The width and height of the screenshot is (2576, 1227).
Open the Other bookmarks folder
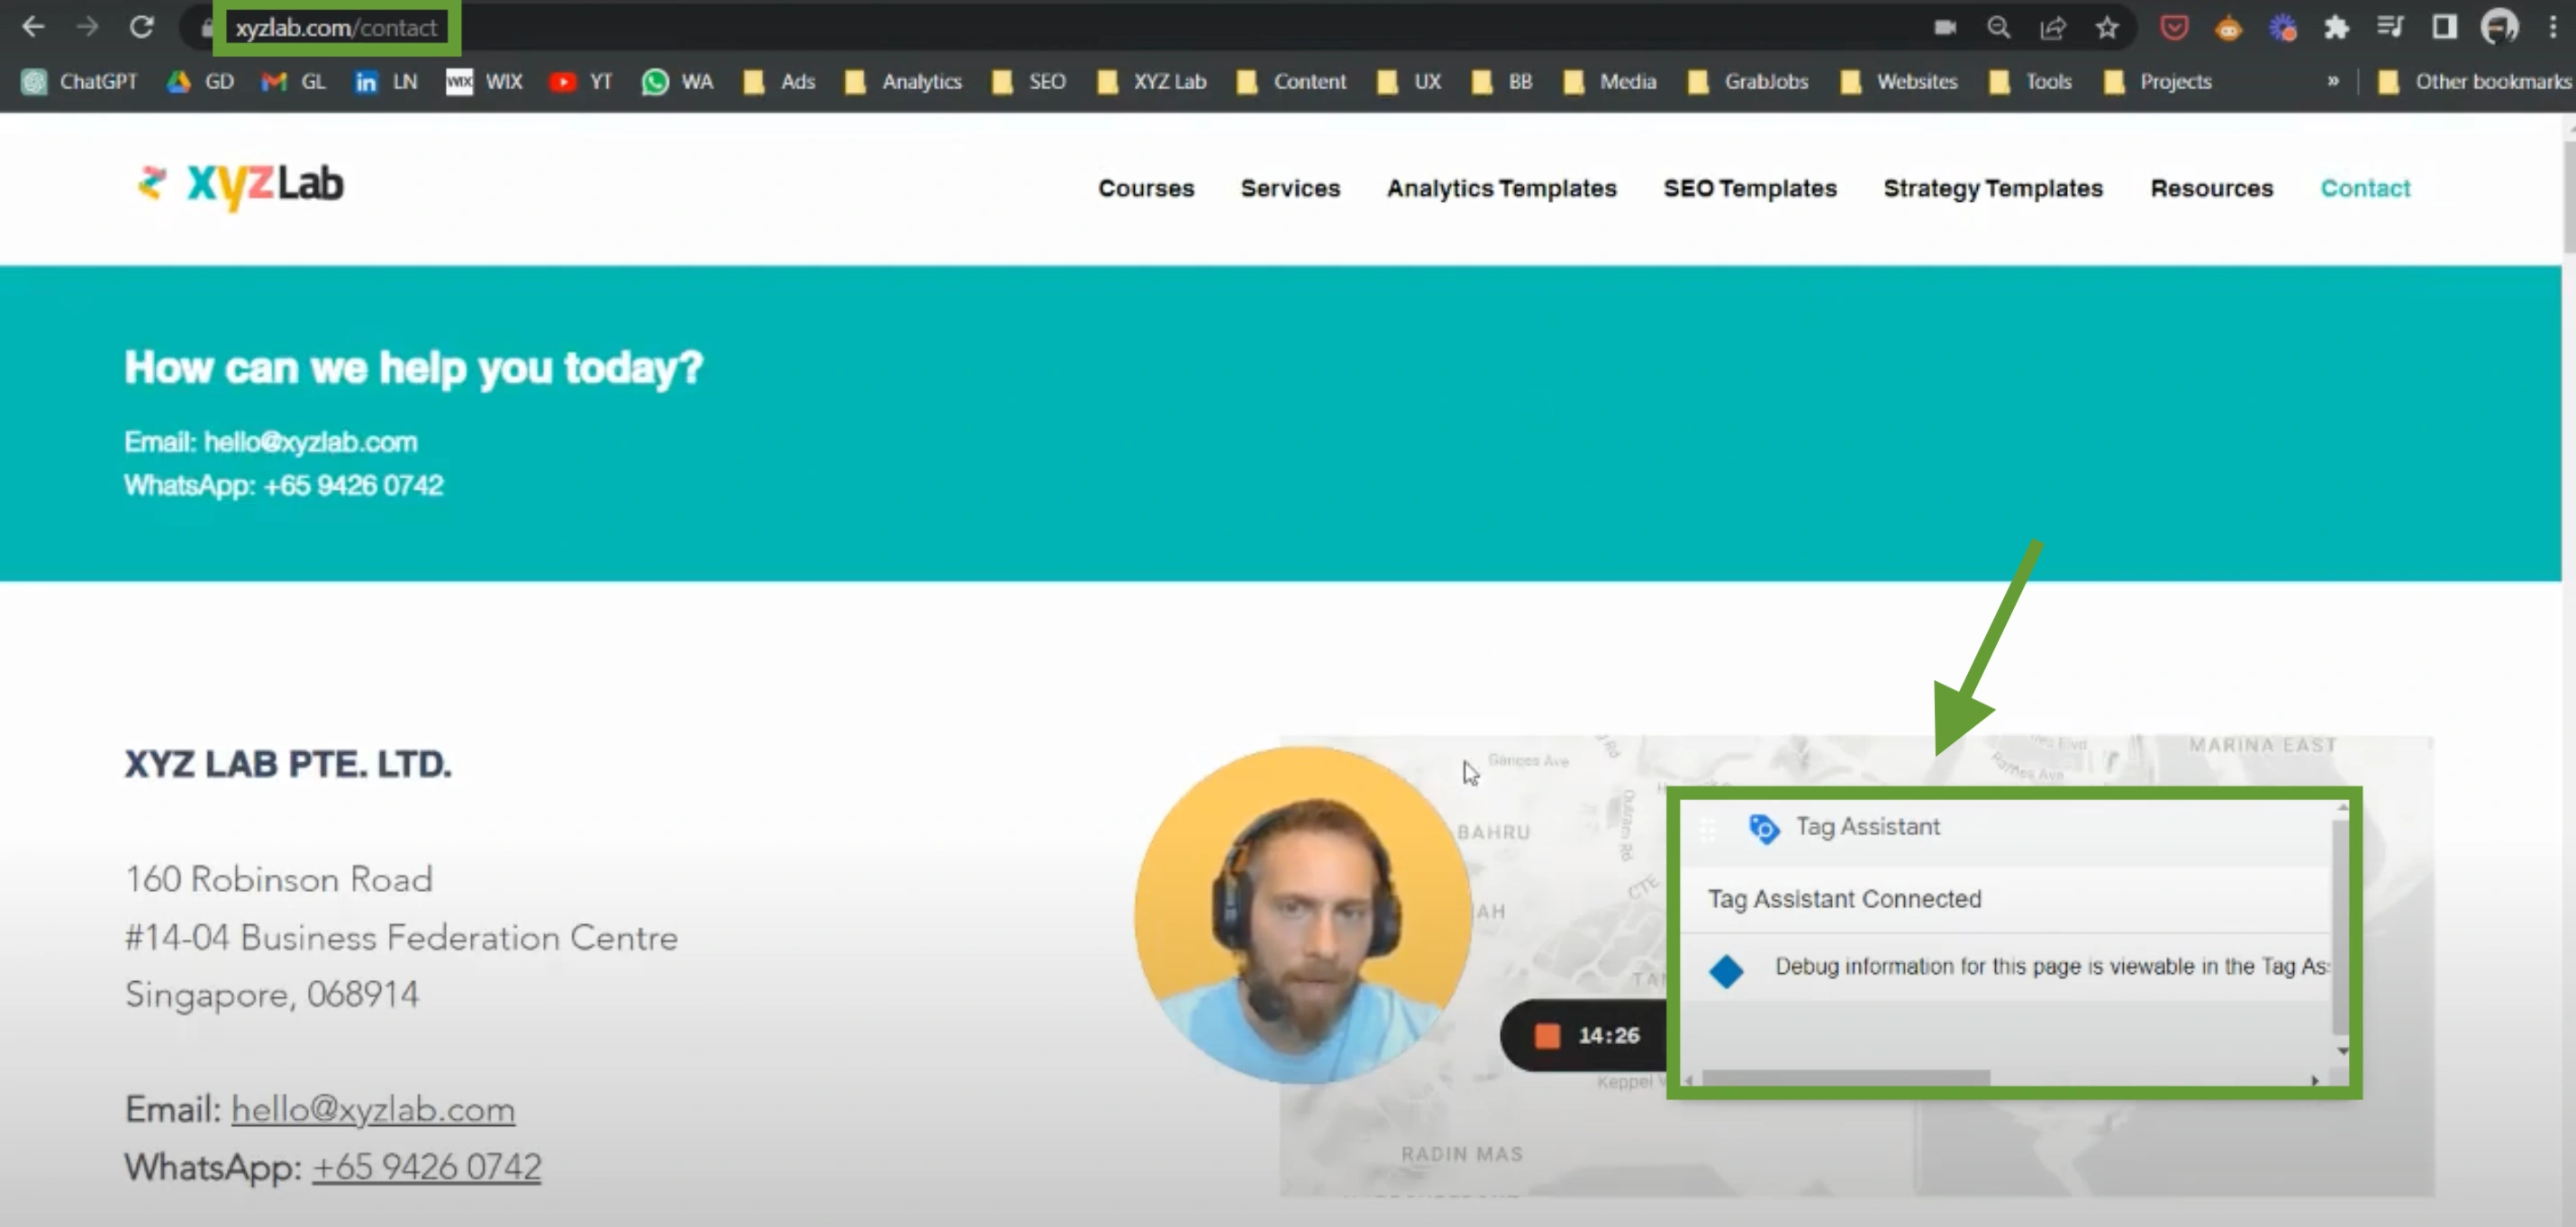(2473, 82)
